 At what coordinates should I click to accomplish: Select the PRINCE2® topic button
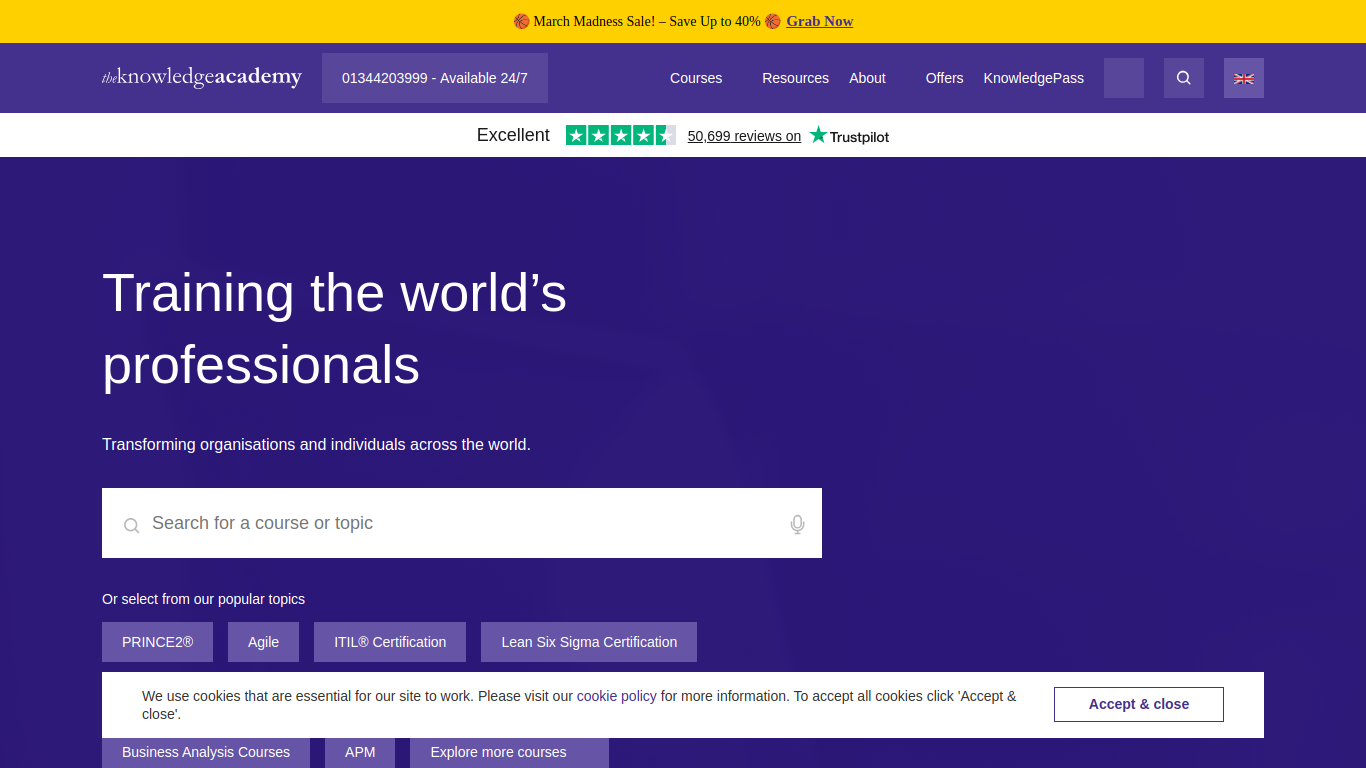[157, 642]
